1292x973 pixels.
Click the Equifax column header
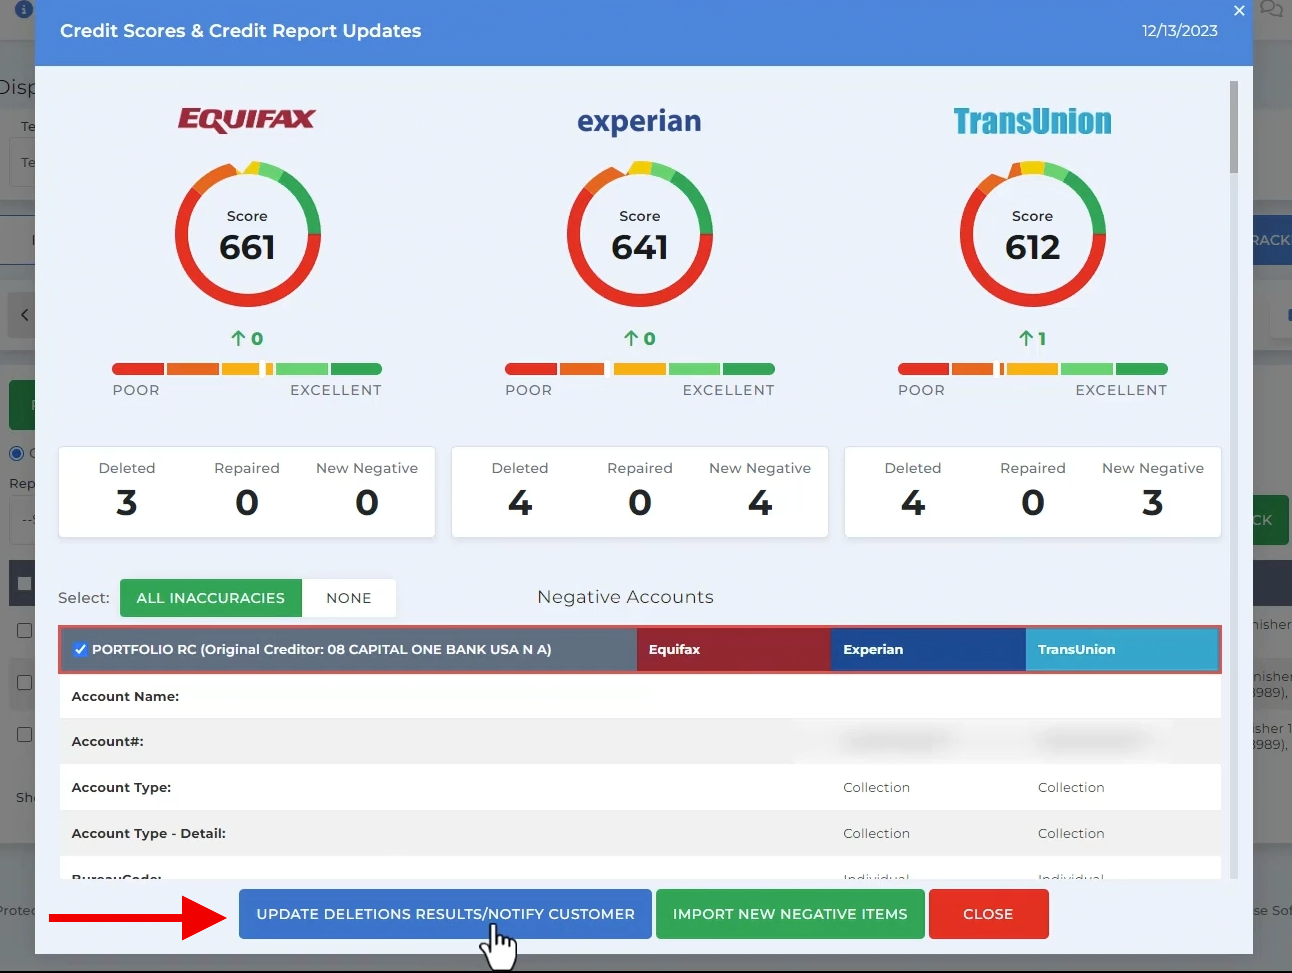point(733,649)
